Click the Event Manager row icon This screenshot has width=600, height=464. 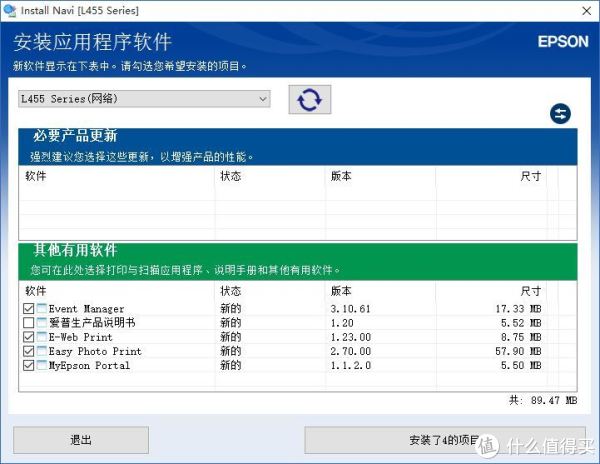pos(42,308)
